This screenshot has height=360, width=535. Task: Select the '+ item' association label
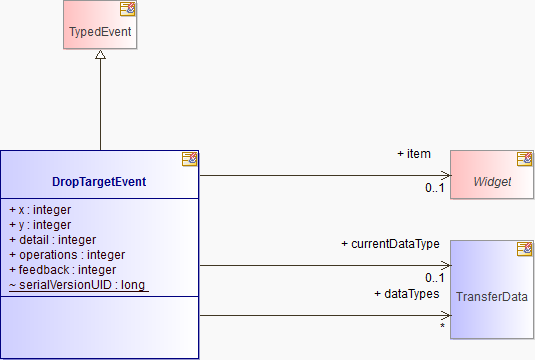pos(414,154)
